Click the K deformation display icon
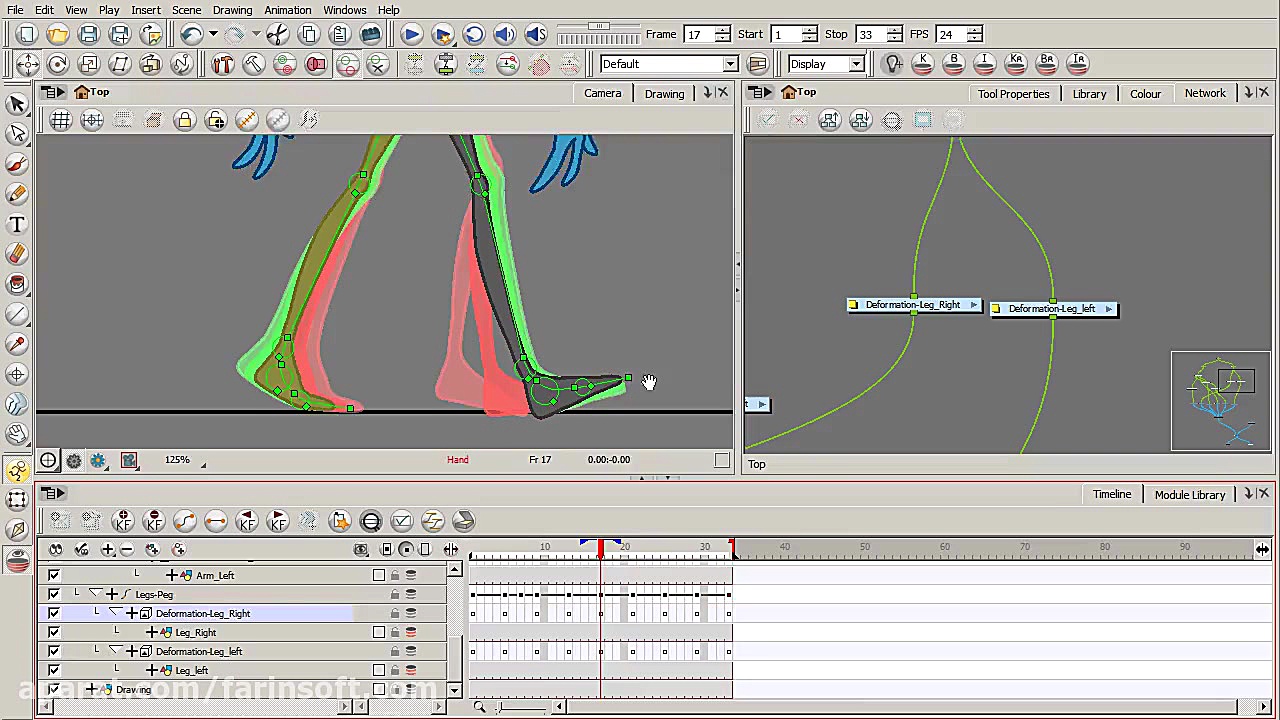The width and height of the screenshot is (1280, 720). [x=923, y=64]
